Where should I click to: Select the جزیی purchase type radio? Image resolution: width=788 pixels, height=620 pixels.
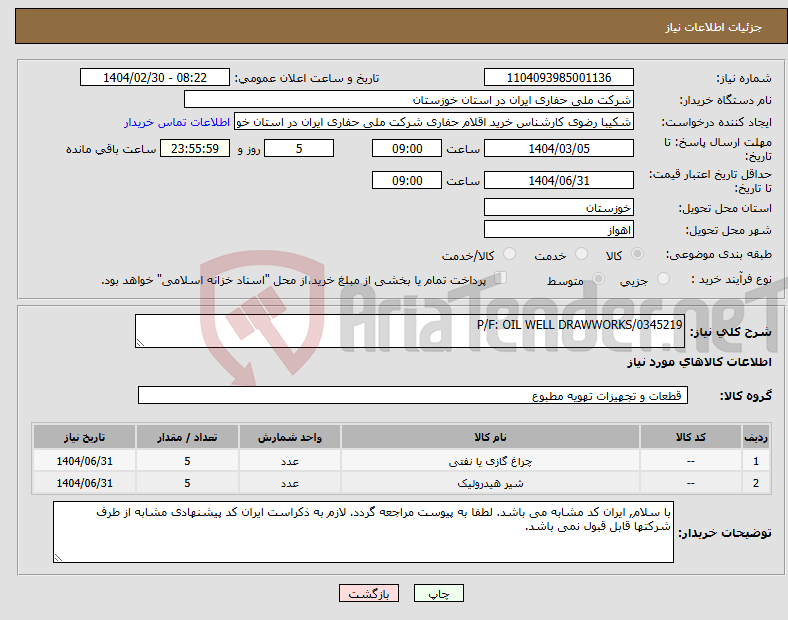pyautogui.click(x=663, y=279)
